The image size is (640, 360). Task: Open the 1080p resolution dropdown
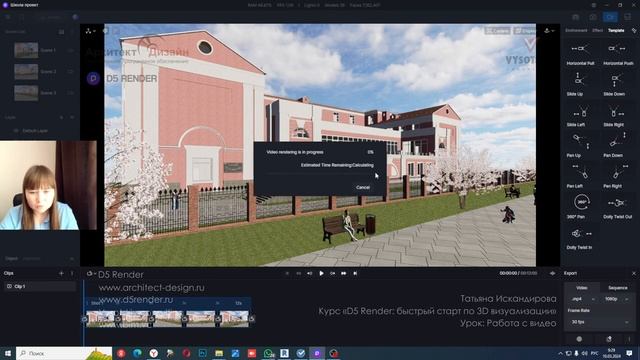point(616,299)
